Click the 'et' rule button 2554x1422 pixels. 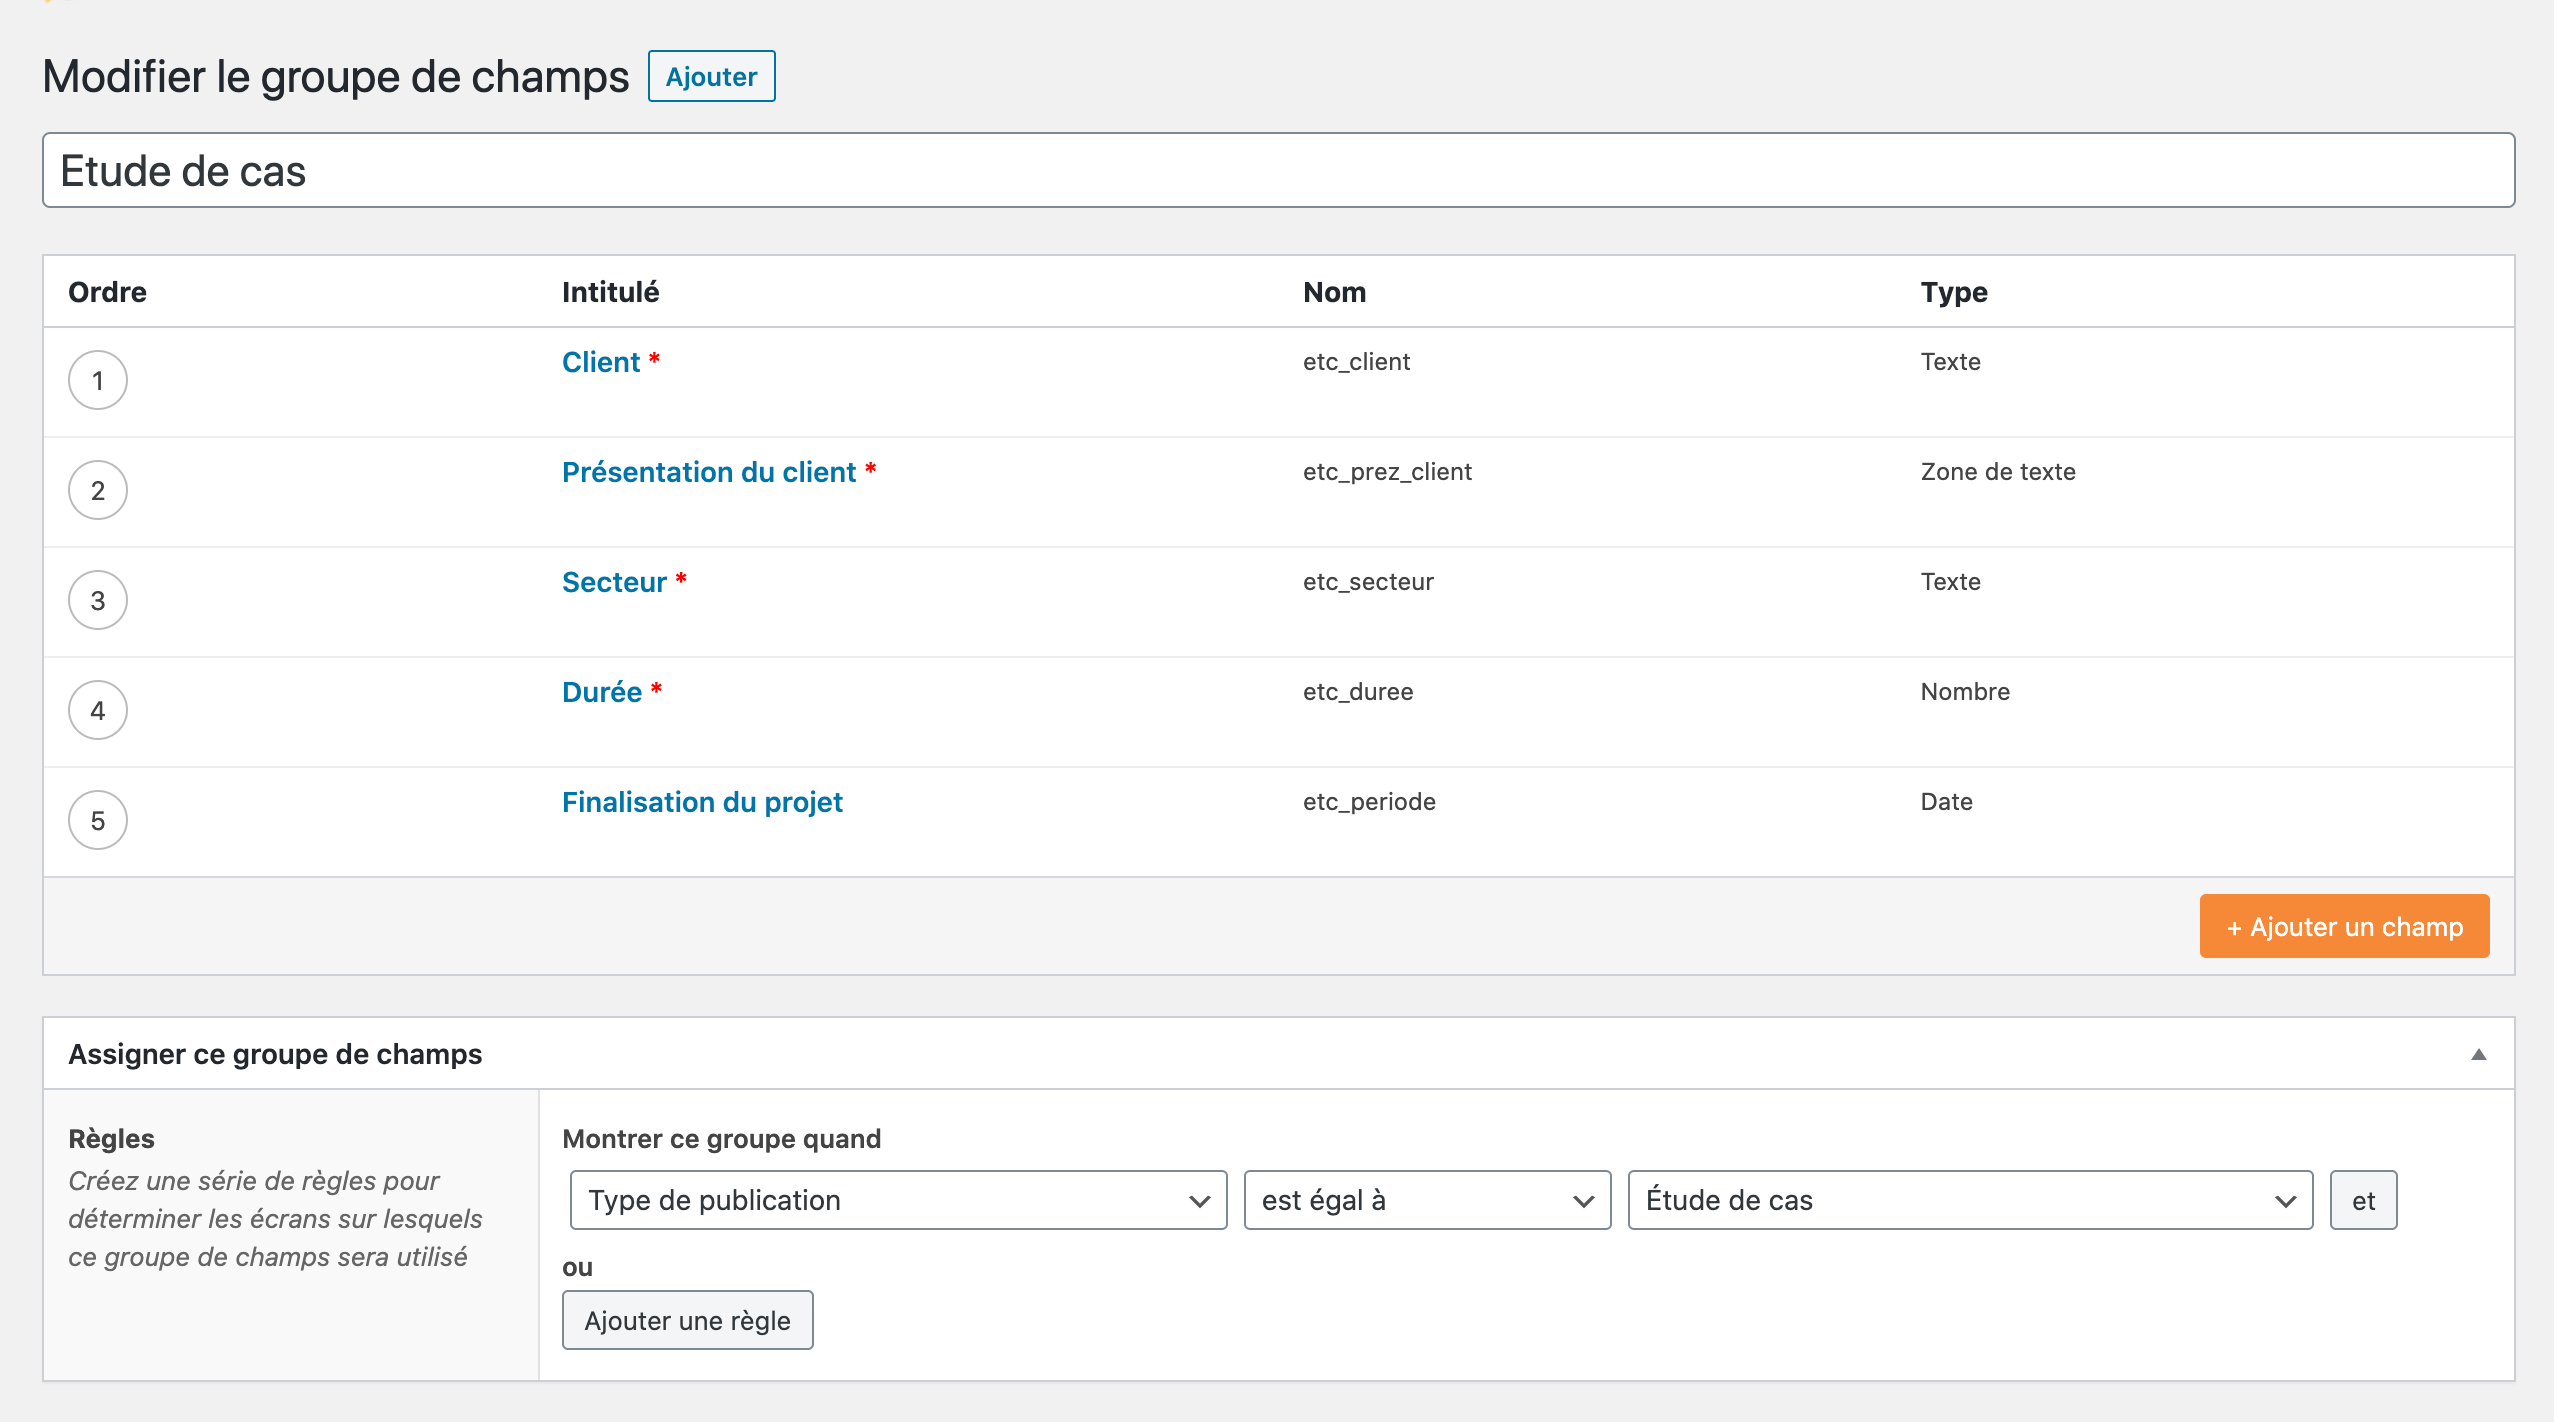pos(2363,1200)
